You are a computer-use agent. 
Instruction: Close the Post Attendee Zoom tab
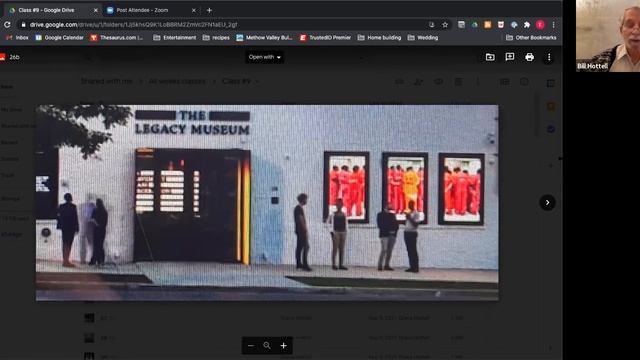193,10
